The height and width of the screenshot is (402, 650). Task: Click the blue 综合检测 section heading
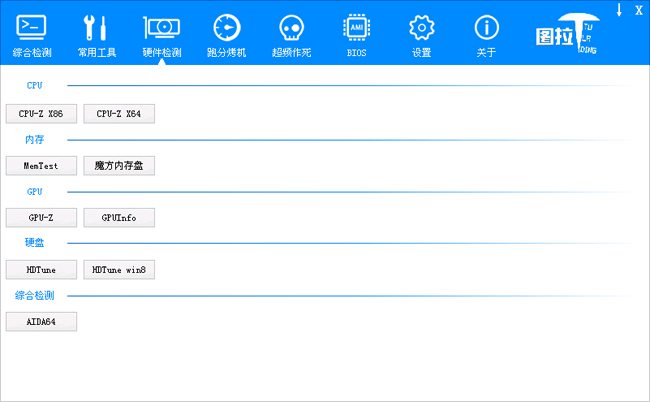coord(34,295)
